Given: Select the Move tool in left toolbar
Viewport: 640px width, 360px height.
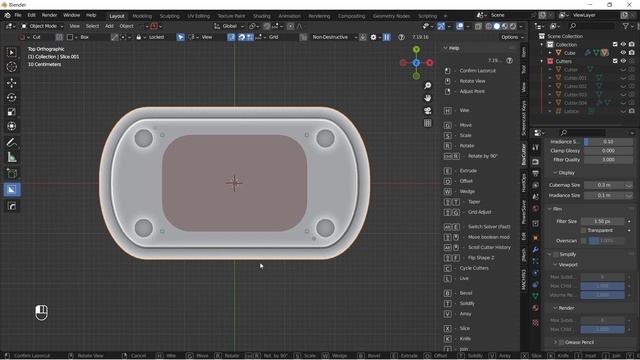Looking at the screenshot, I should click(x=11, y=83).
